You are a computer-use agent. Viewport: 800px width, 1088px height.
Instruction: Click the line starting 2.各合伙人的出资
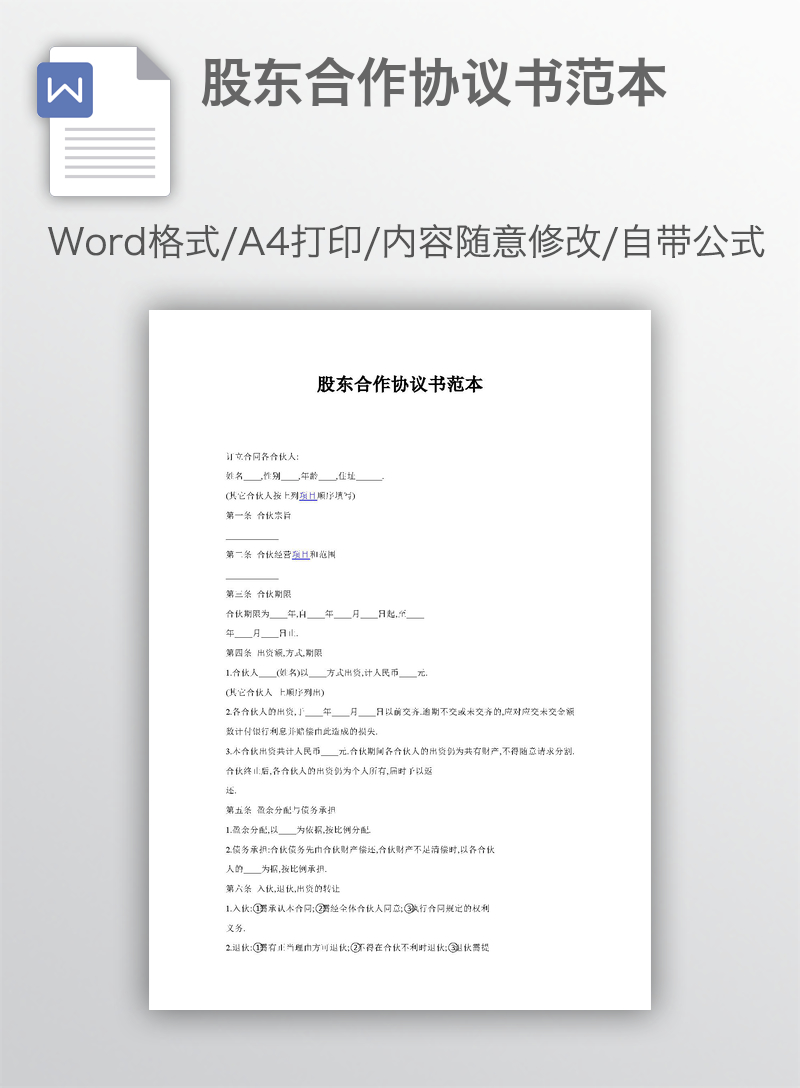pyautogui.click(x=400, y=712)
